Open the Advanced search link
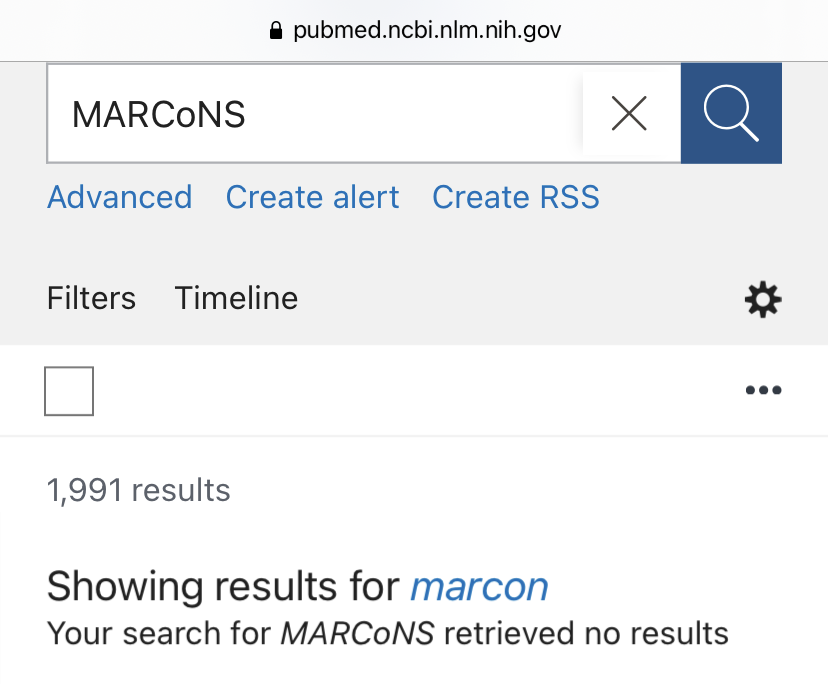The image size is (828, 684). point(119,197)
